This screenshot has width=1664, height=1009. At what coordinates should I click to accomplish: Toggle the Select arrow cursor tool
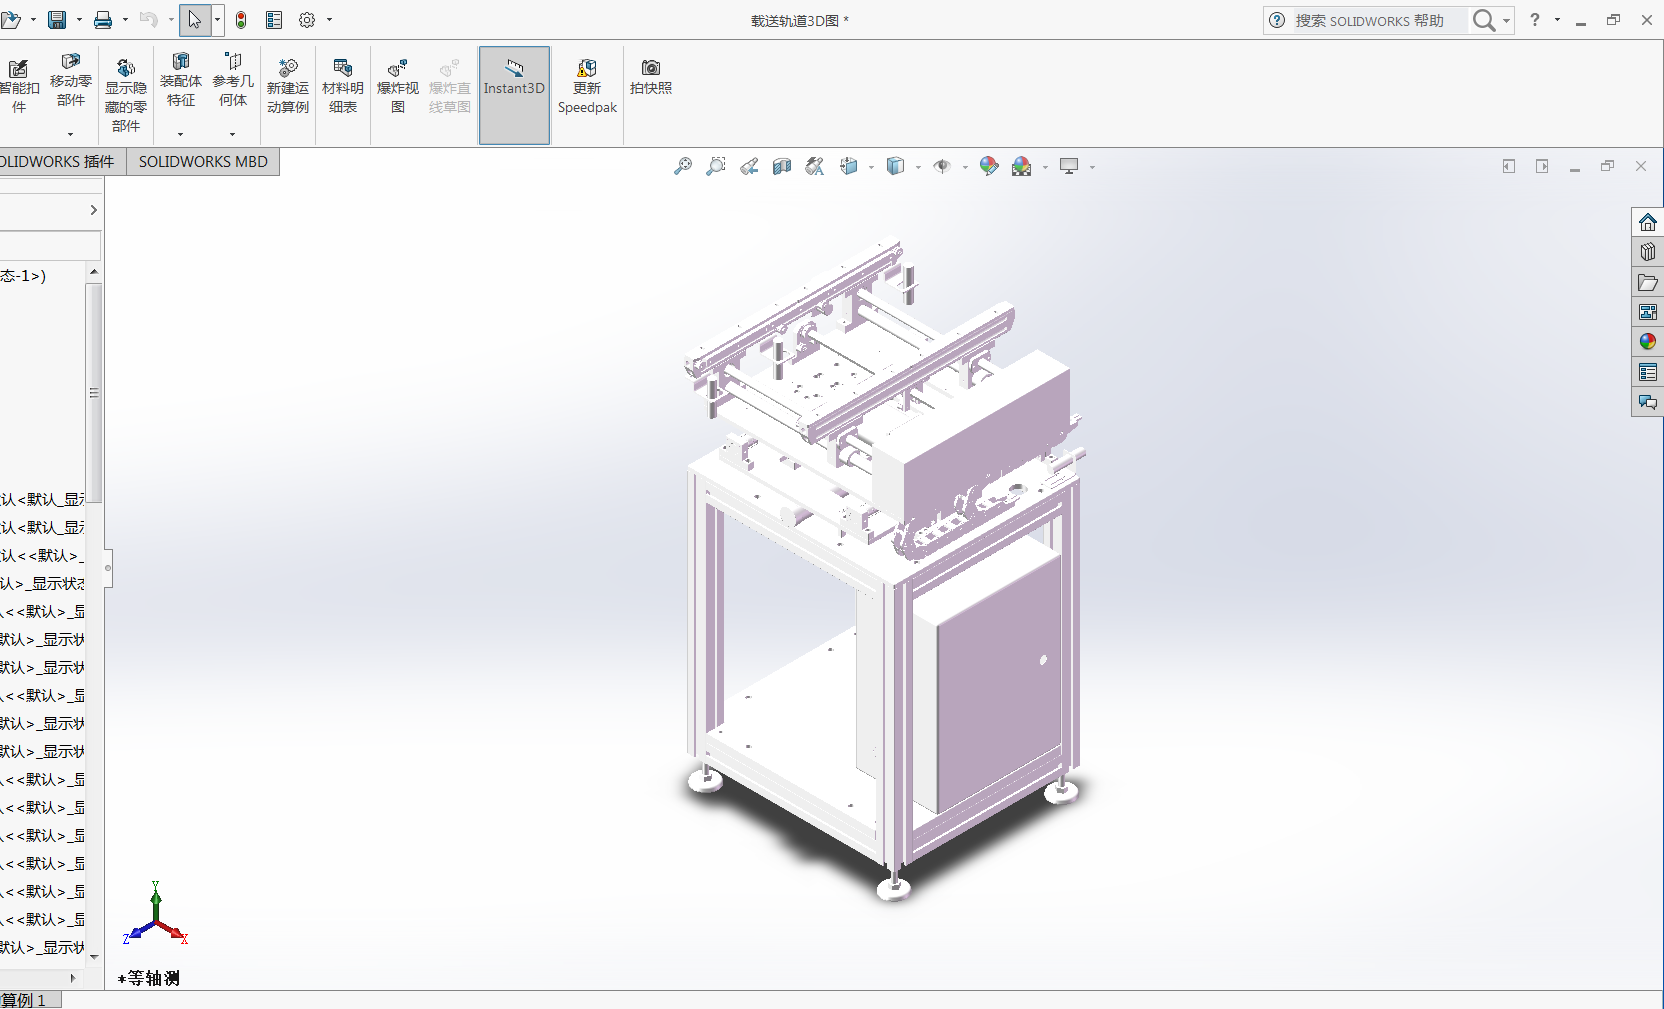pos(194,20)
